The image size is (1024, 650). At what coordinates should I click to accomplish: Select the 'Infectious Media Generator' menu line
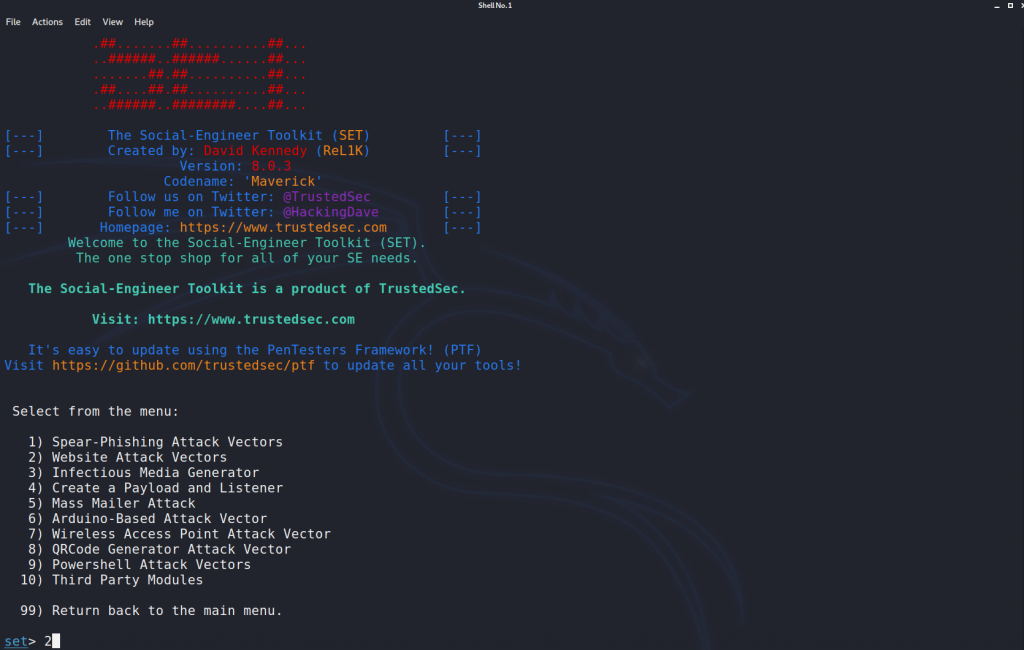click(x=144, y=473)
